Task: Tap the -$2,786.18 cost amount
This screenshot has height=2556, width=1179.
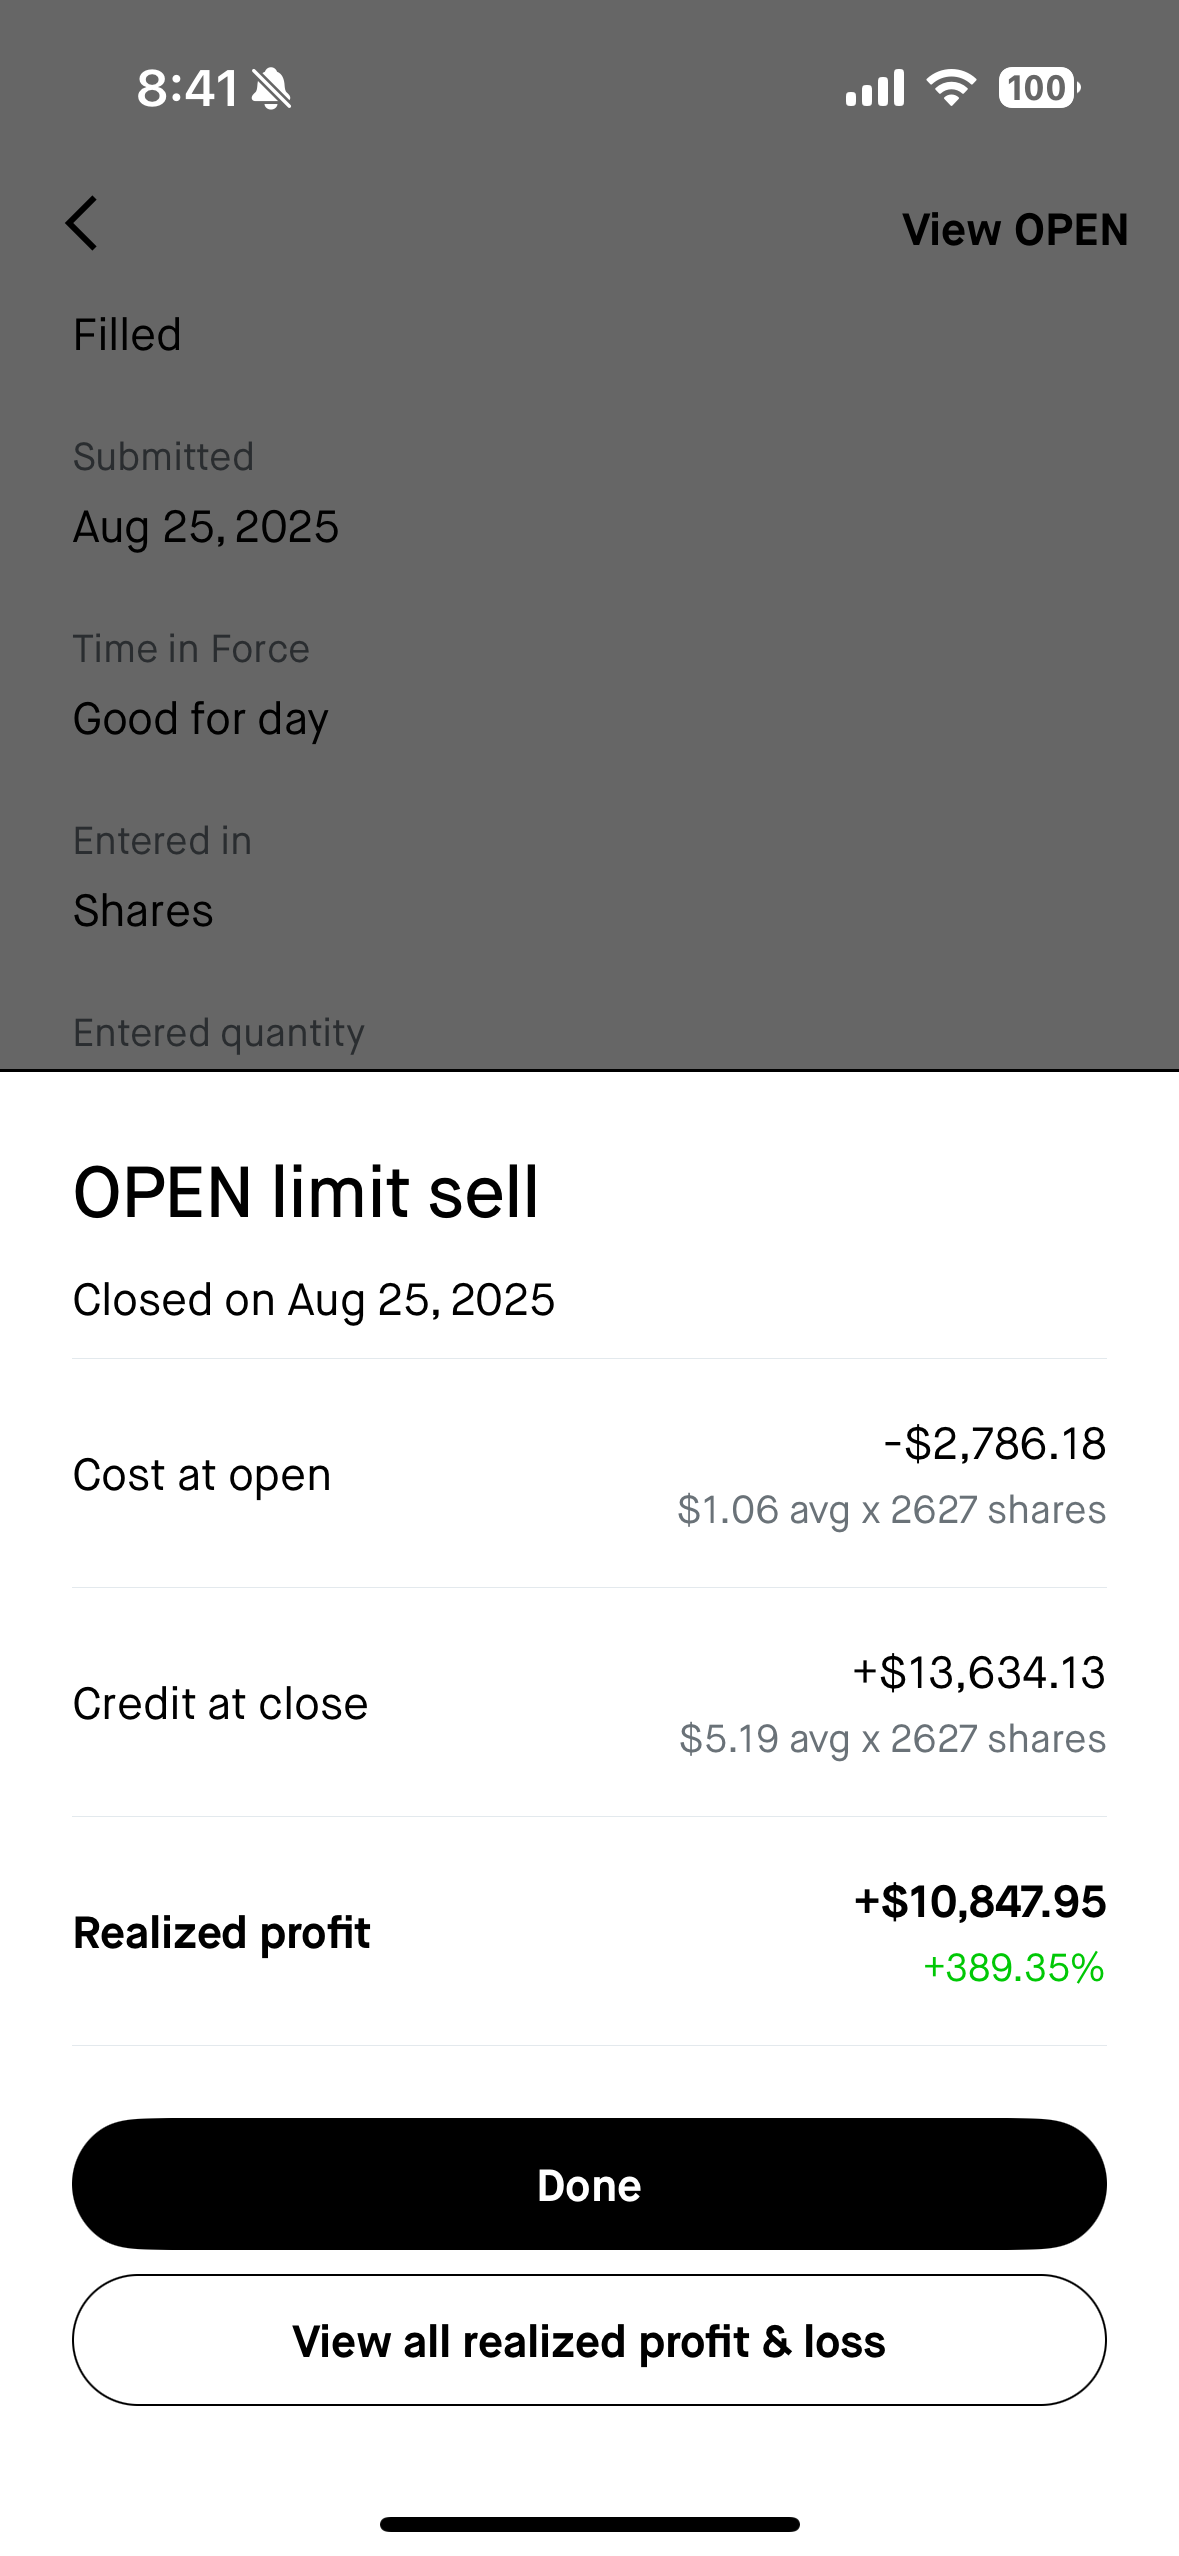Action: 995,1444
